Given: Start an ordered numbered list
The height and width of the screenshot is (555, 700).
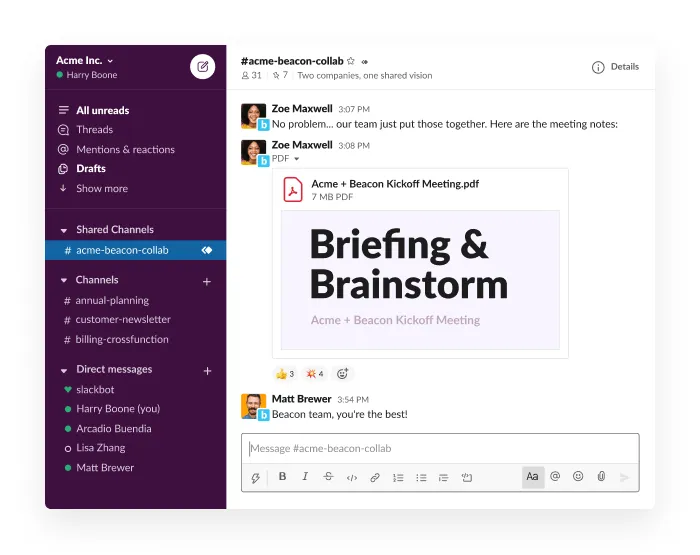Looking at the screenshot, I should tap(398, 478).
